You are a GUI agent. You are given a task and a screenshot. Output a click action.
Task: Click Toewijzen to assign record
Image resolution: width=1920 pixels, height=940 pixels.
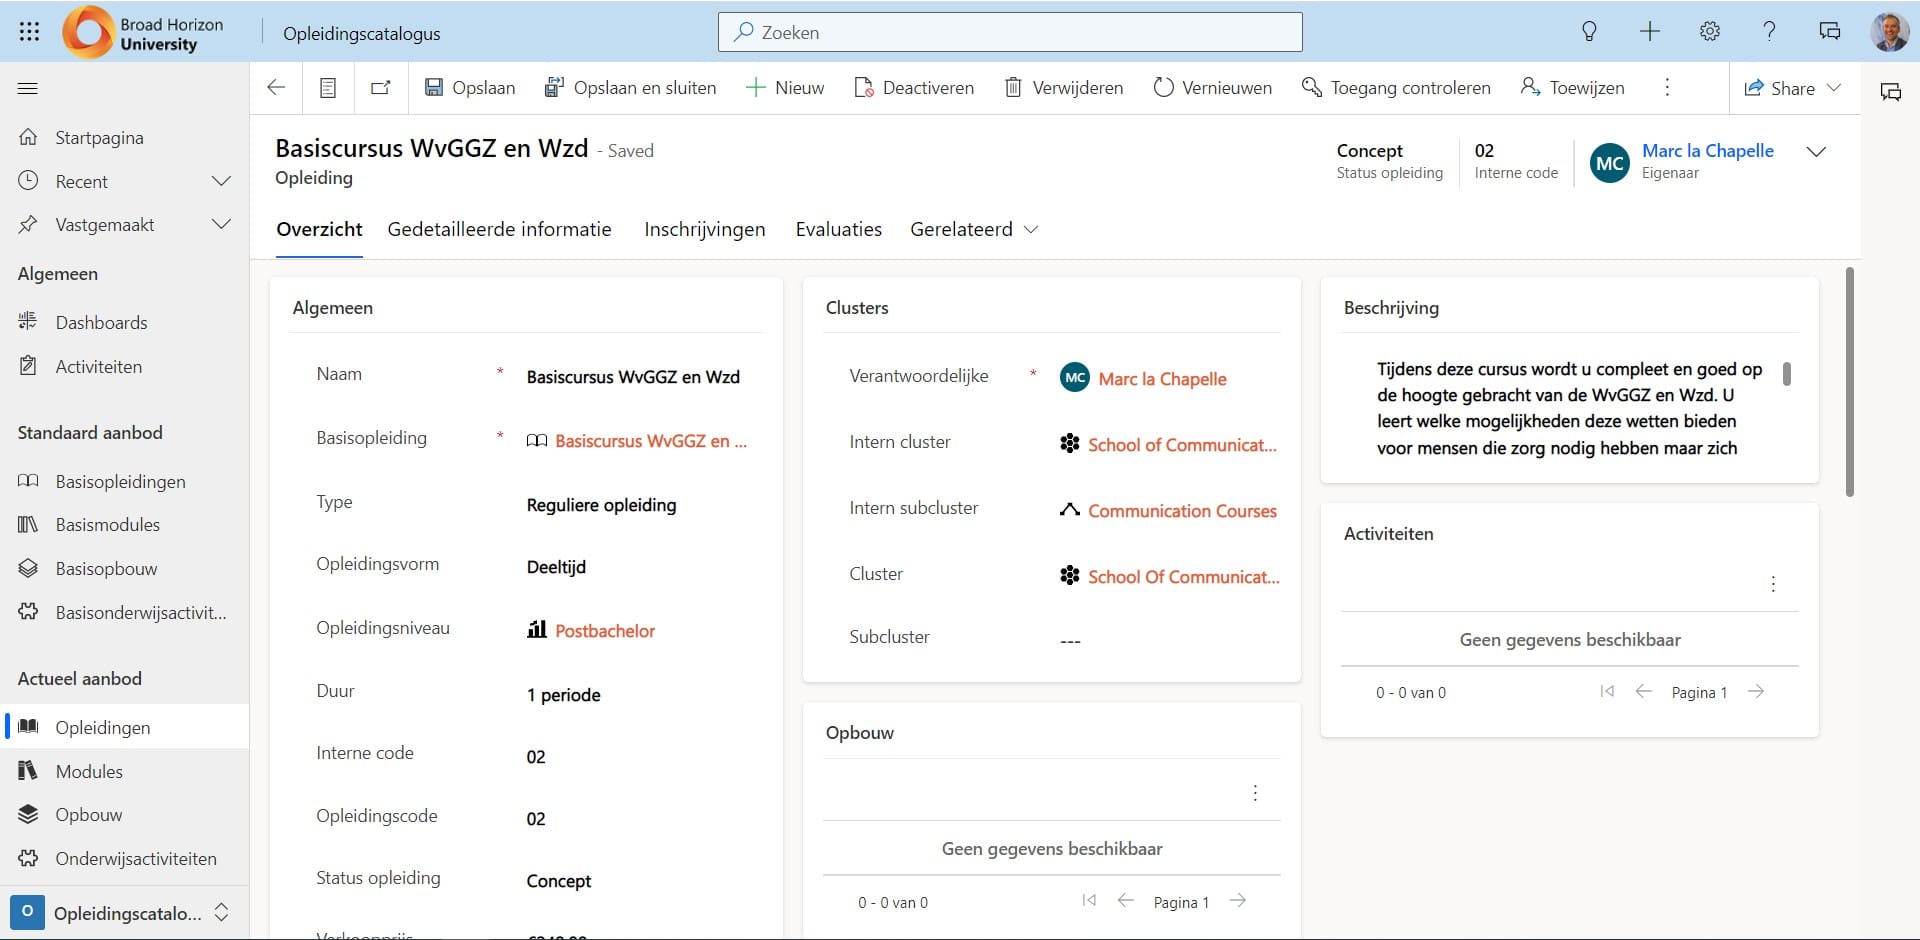point(1572,88)
